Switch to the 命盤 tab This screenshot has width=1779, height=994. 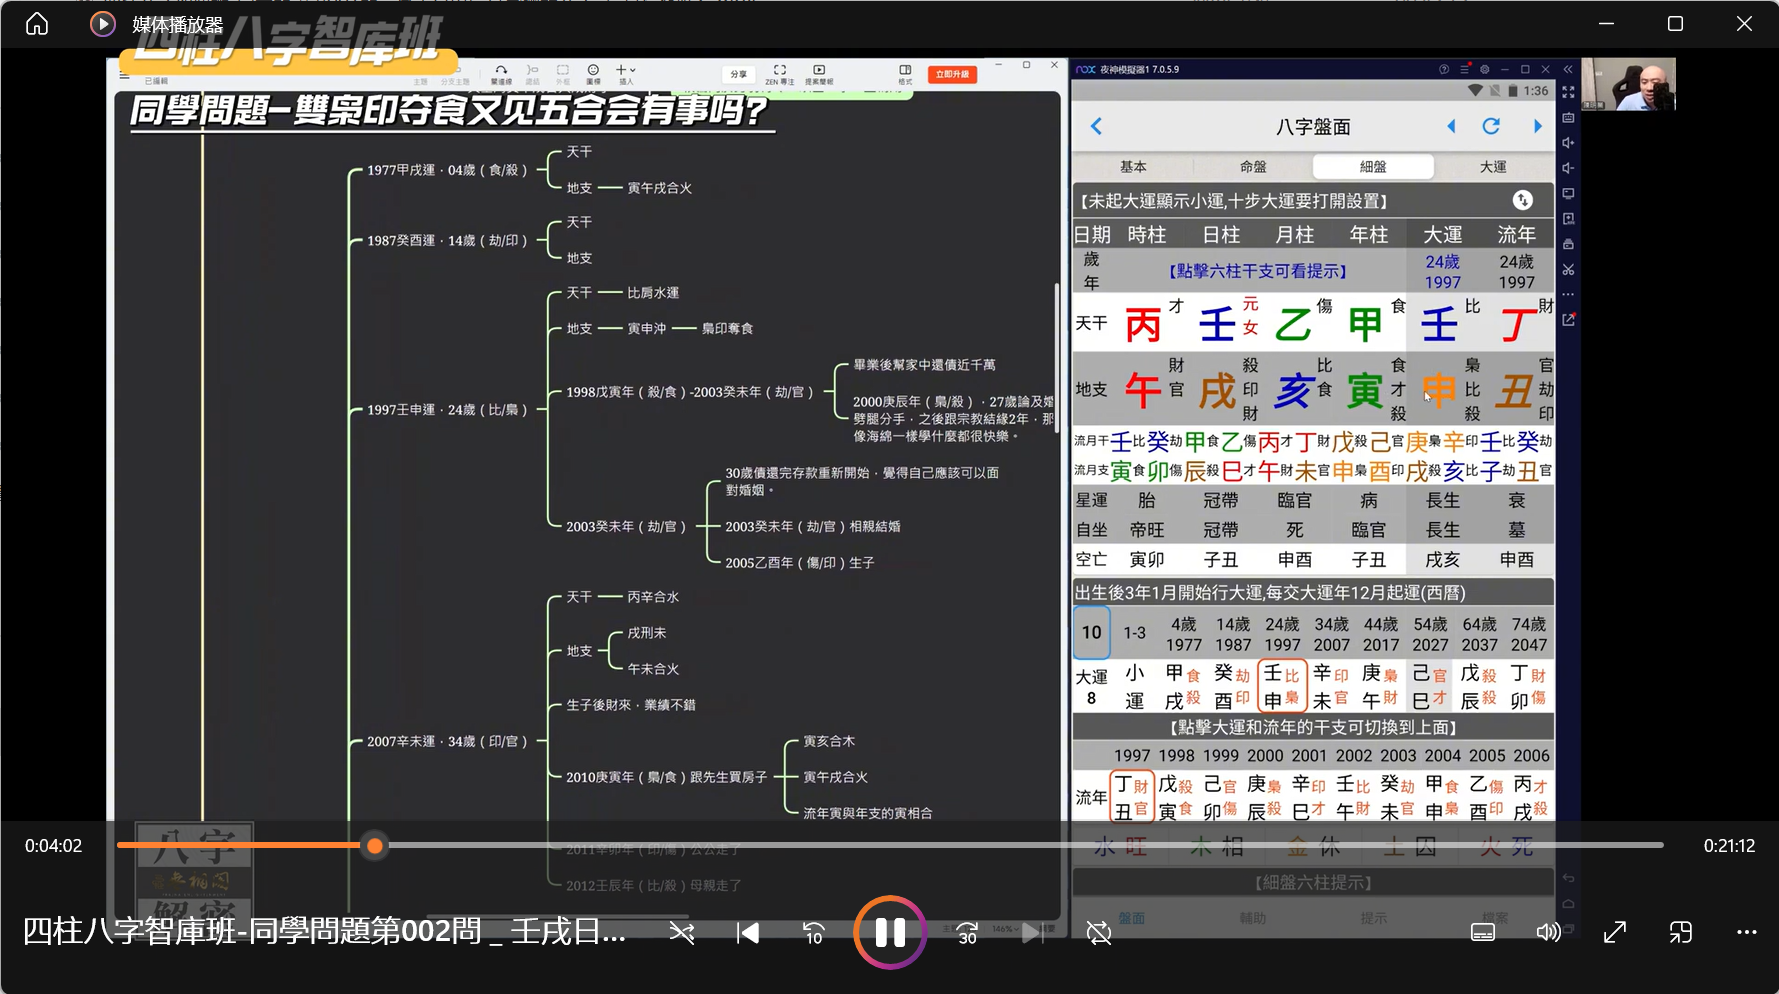tap(1253, 167)
